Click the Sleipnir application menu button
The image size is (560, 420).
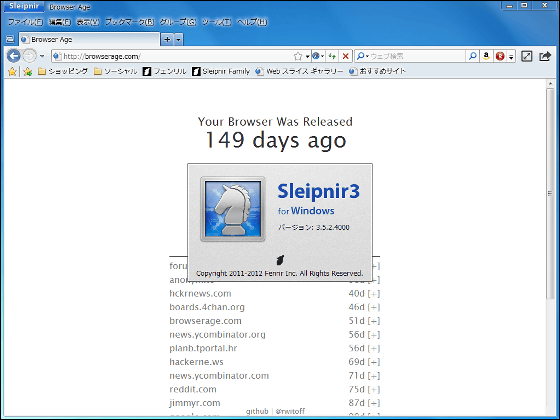[x=24, y=6]
